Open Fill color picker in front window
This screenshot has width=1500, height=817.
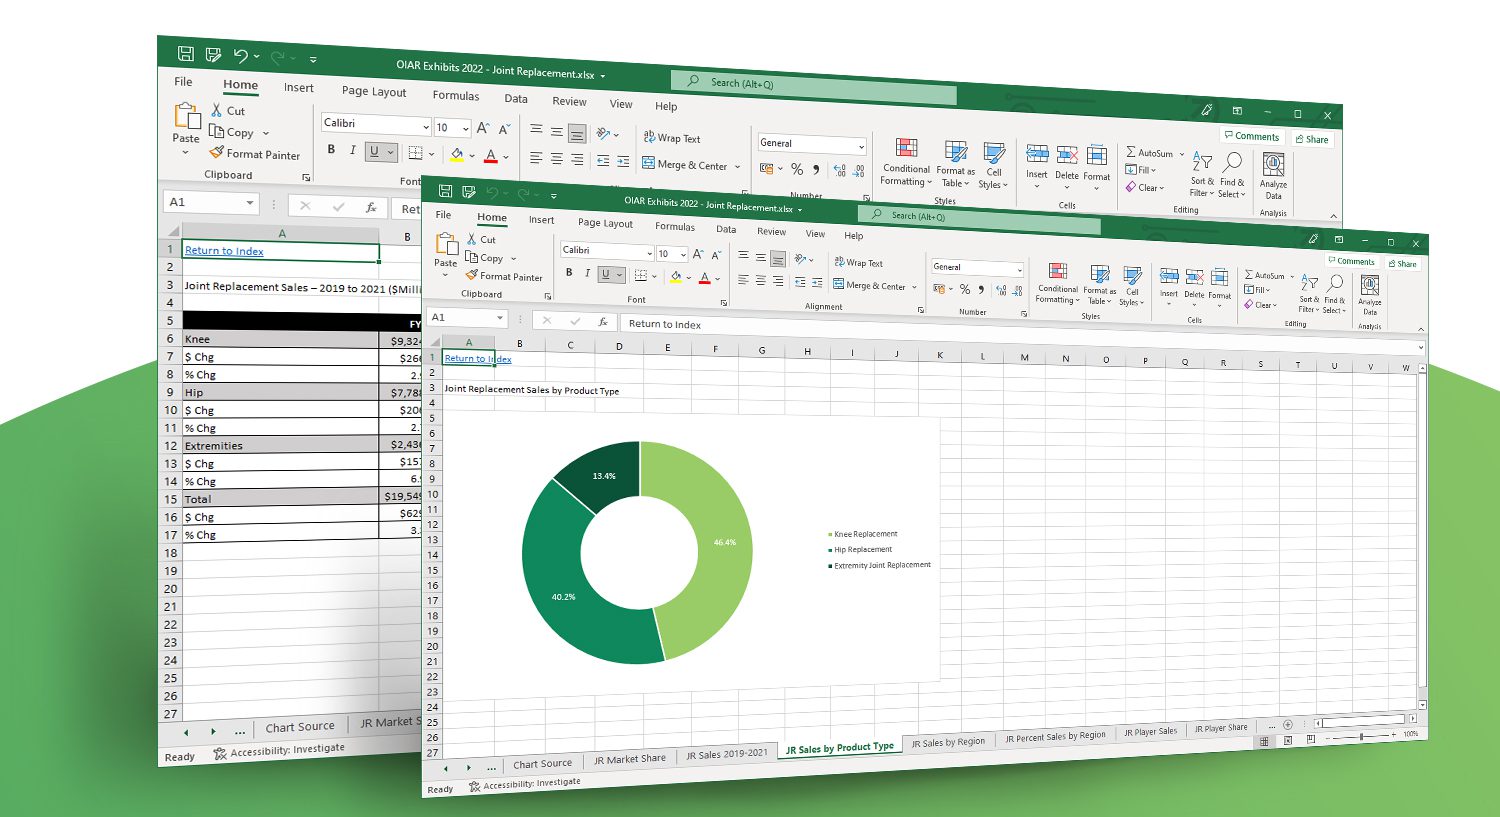click(688, 277)
